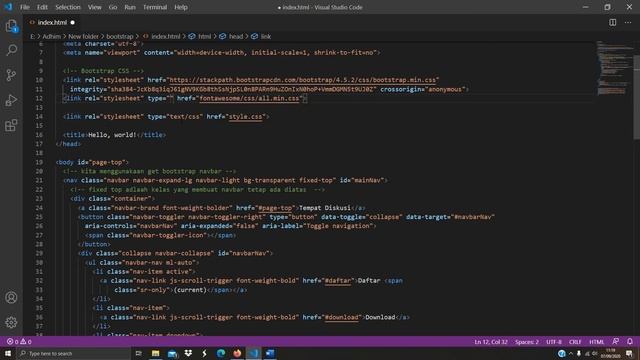Open the File menu
The width and height of the screenshot is (640, 360).
pos(25,7)
